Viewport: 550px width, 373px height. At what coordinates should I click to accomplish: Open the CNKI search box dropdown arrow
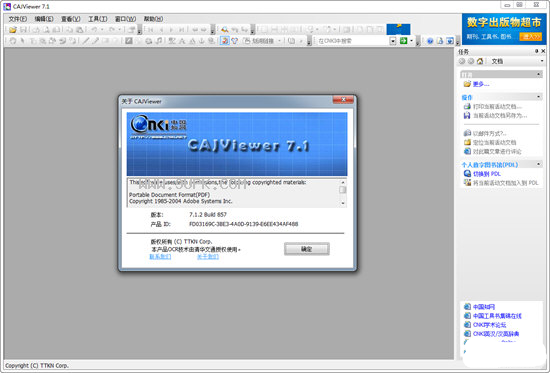393,41
